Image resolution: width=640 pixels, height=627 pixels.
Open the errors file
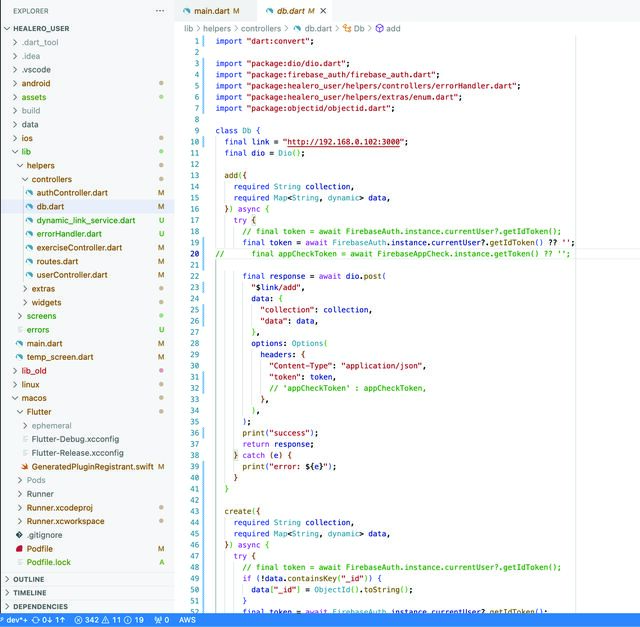tap(38, 330)
